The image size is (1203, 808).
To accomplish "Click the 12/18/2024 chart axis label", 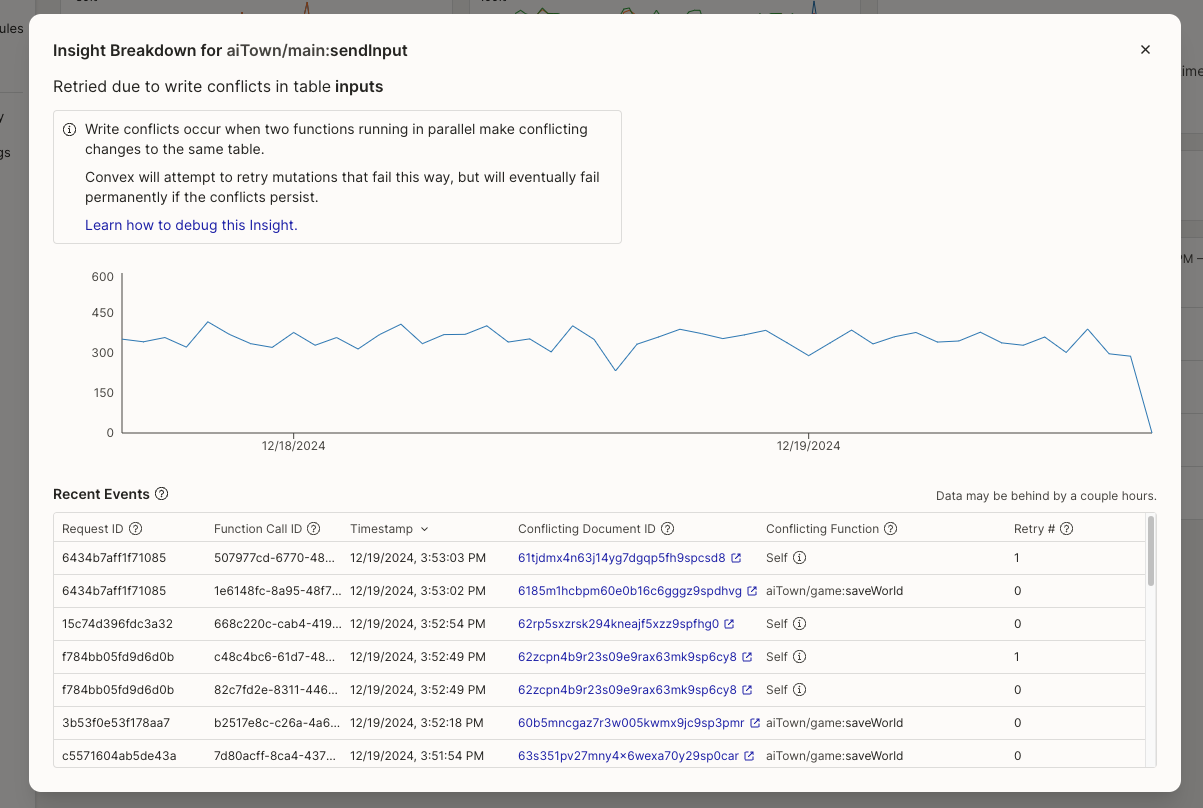I will pyautogui.click(x=293, y=446).
